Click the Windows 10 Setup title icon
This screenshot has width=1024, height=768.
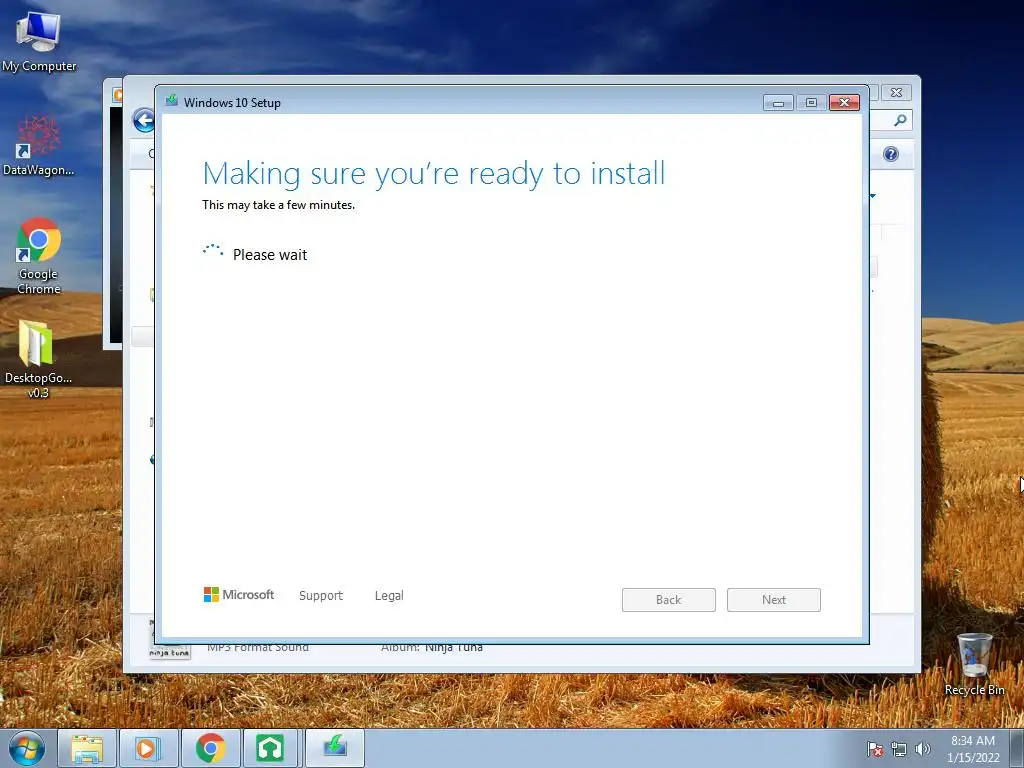[x=172, y=101]
